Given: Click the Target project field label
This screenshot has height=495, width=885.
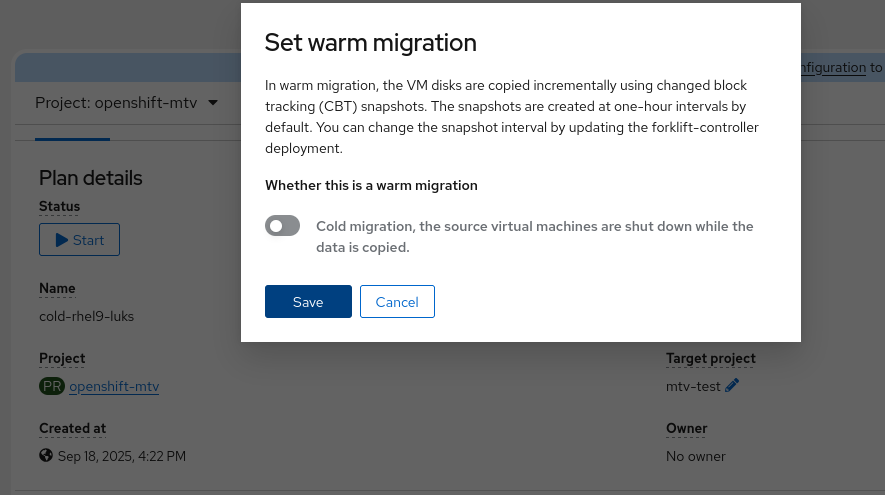Looking at the screenshot, I should pyautogui.click(x=710, y=358).
